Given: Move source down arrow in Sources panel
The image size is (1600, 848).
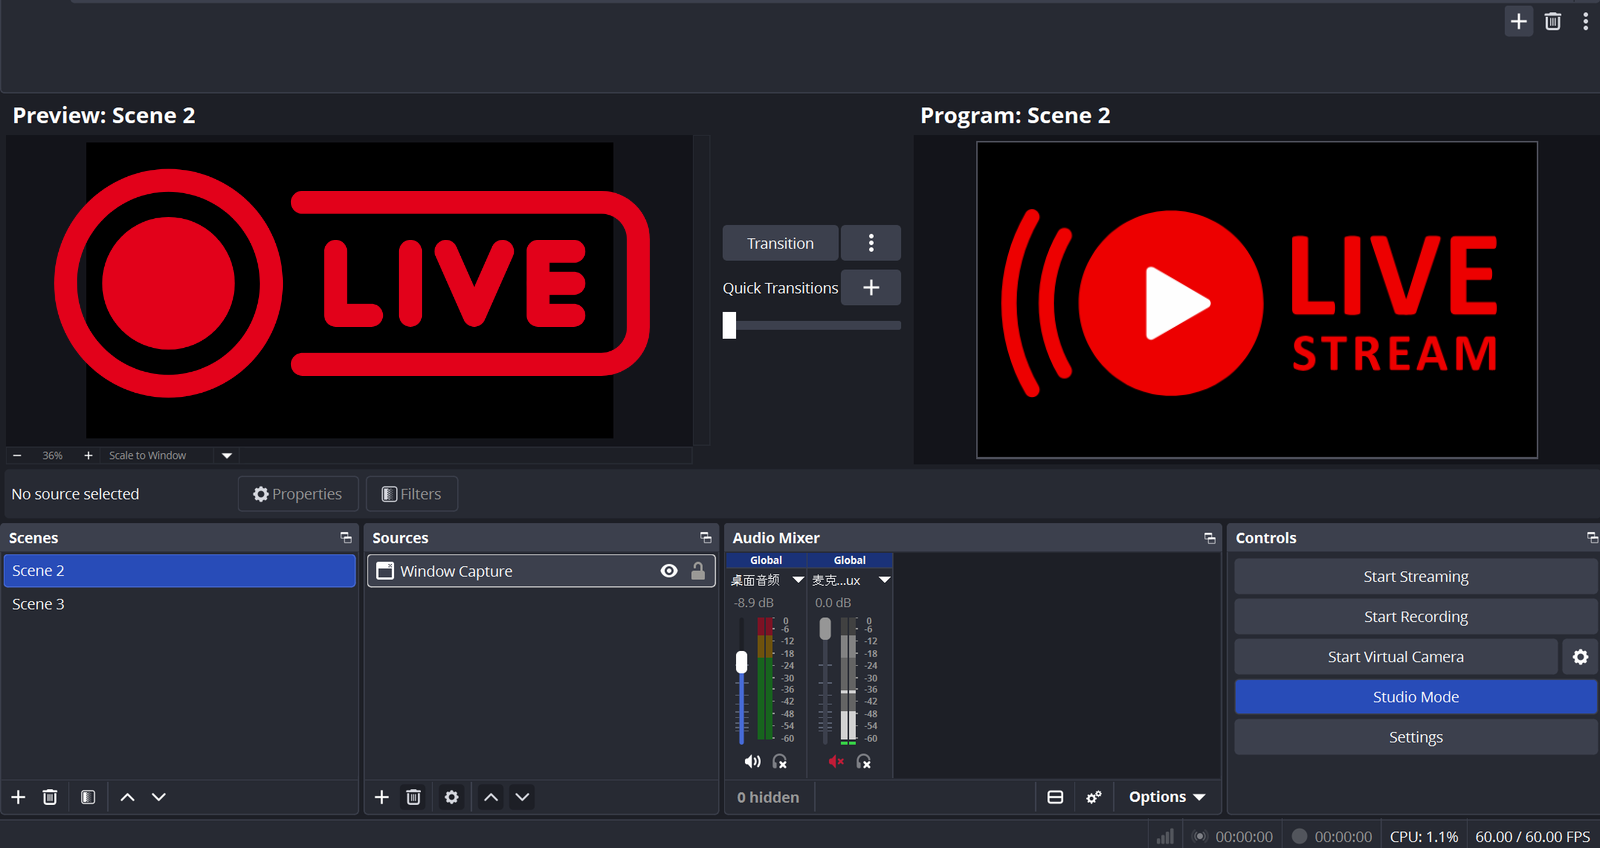Looking at the screenshot, I should (x=522, y=797).
